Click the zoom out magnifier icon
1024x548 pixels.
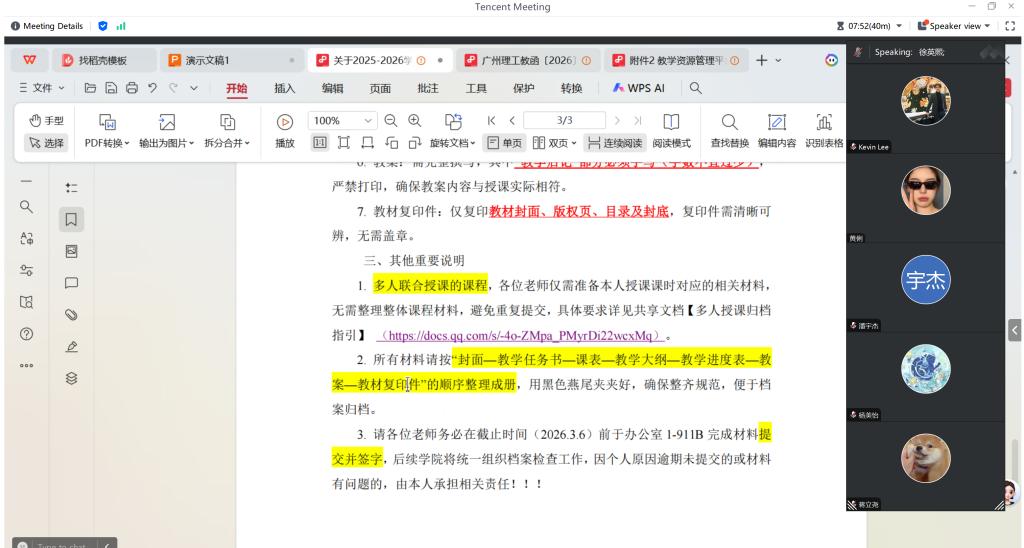pyautogui.click(x=390, y=121)
